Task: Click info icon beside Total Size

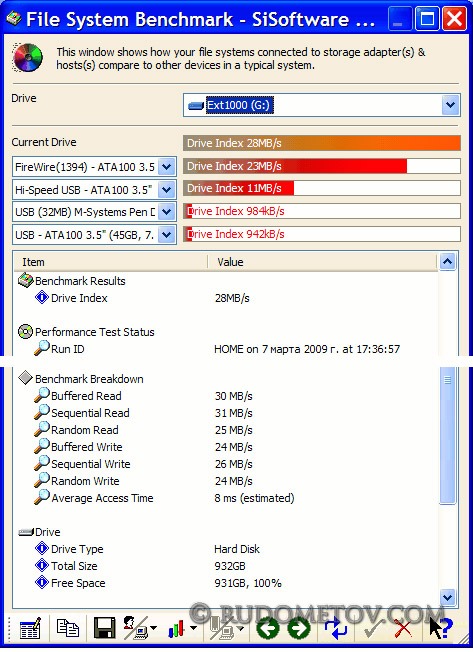Action: tap(42, 566)
